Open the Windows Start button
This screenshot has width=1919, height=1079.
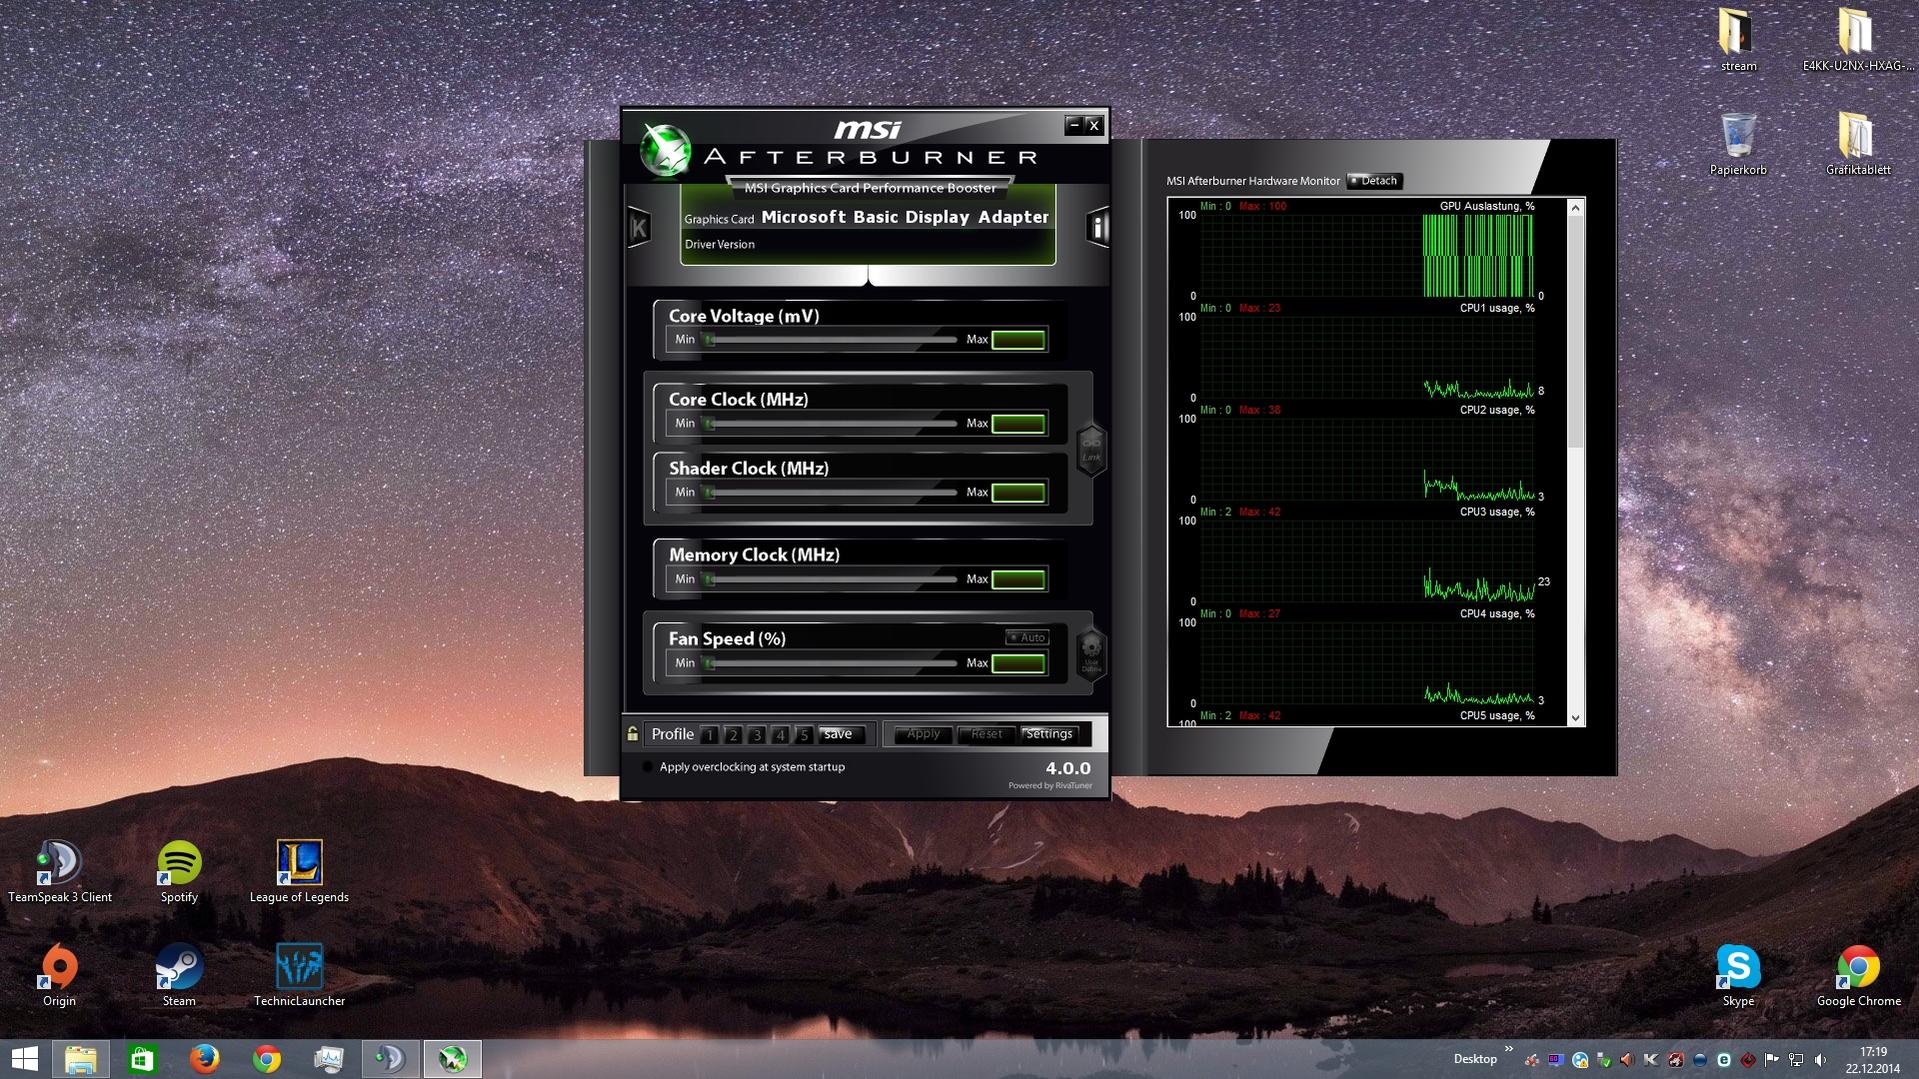pos(24,1059)
